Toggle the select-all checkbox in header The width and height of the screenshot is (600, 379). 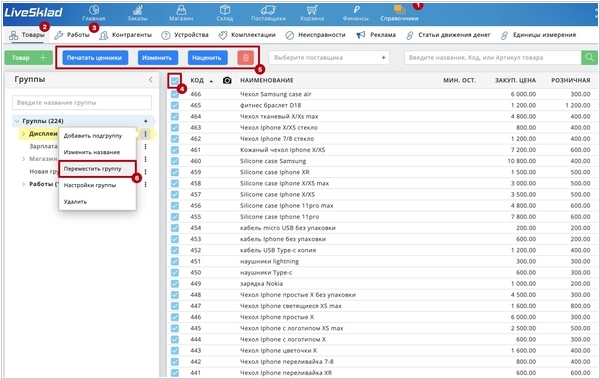(x=175, y=80)
